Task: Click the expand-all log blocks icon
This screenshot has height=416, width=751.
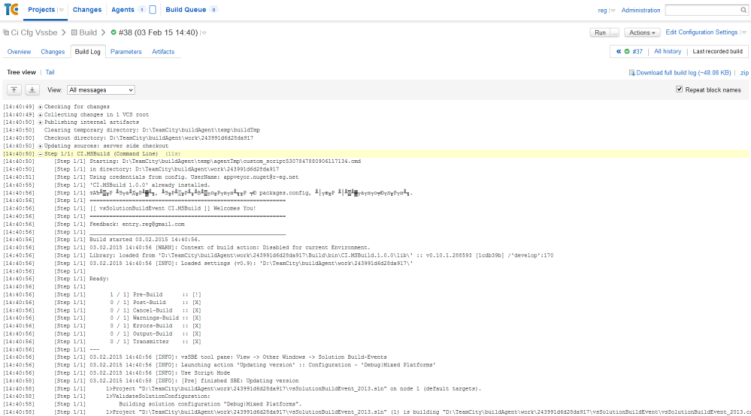Action: point(32,90)
